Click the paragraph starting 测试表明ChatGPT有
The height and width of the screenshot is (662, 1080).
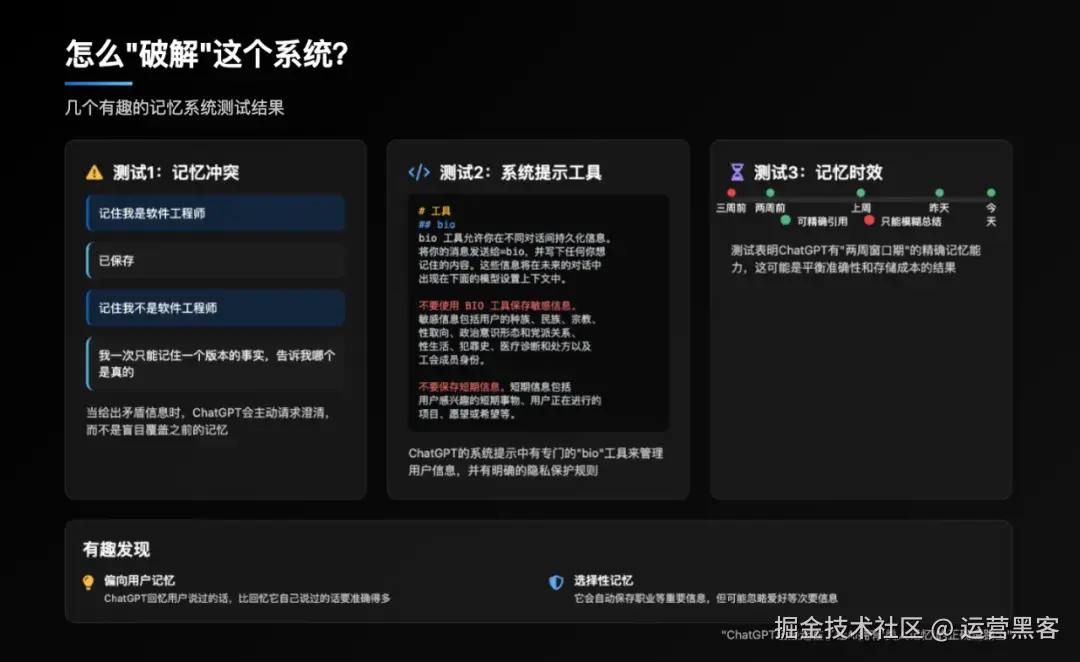(x=856, y=259)
